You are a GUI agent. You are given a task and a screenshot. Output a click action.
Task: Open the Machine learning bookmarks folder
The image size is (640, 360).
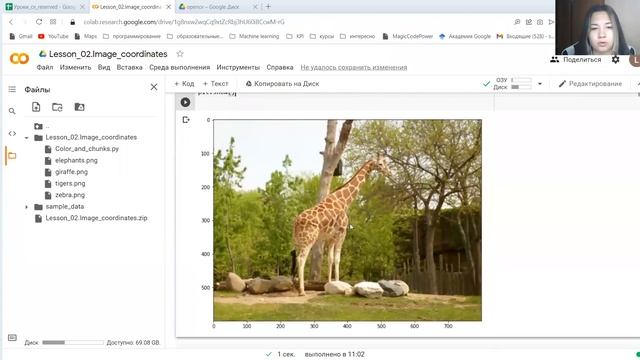254,36
